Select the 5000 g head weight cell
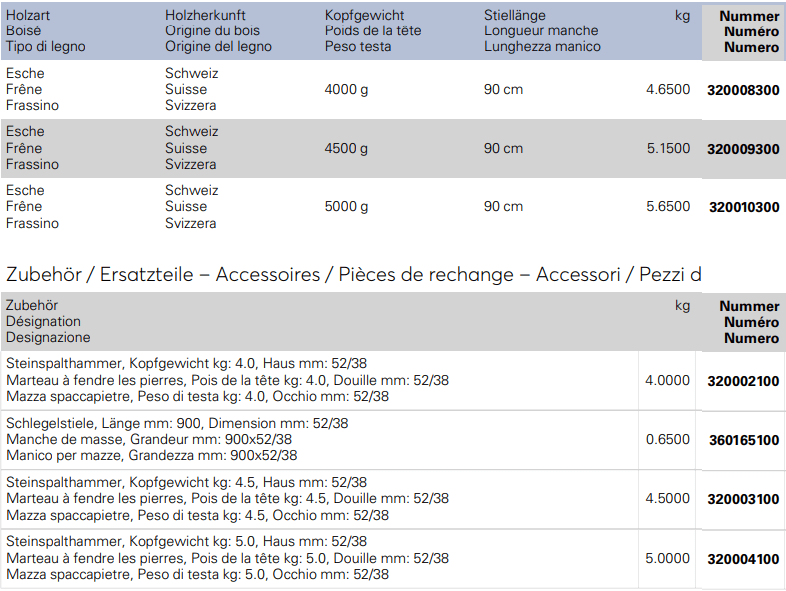 (346, 207)
